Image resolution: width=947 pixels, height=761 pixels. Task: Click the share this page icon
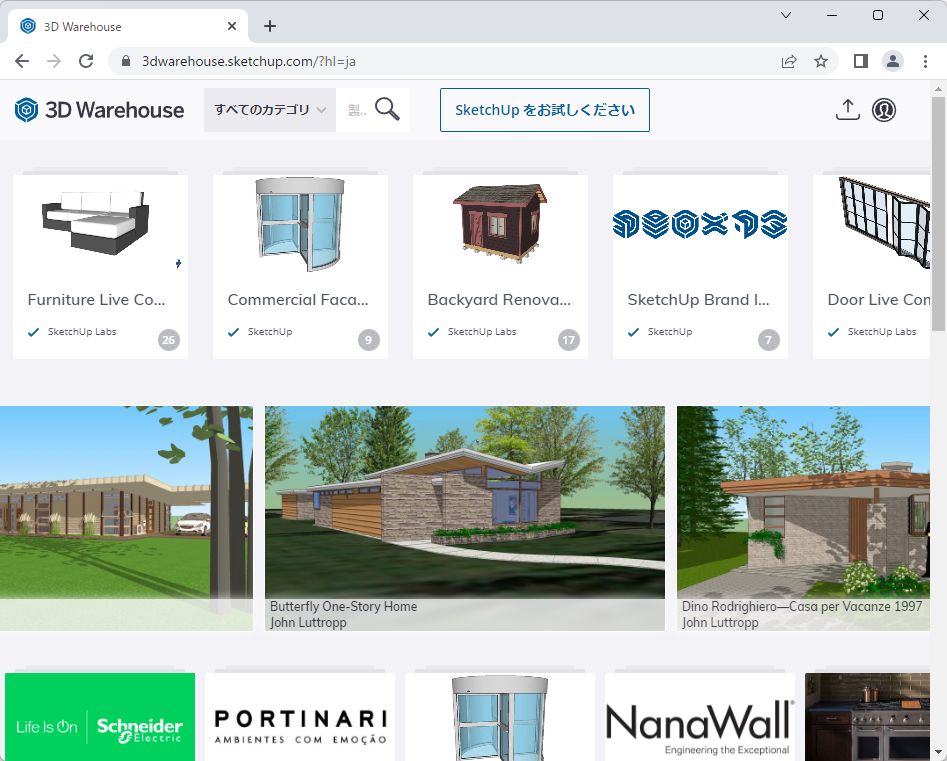[x=789, y=61]
